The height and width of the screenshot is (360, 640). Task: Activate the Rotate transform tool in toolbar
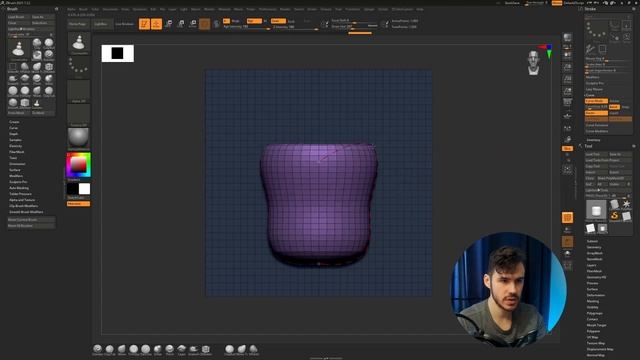point(193,24)
